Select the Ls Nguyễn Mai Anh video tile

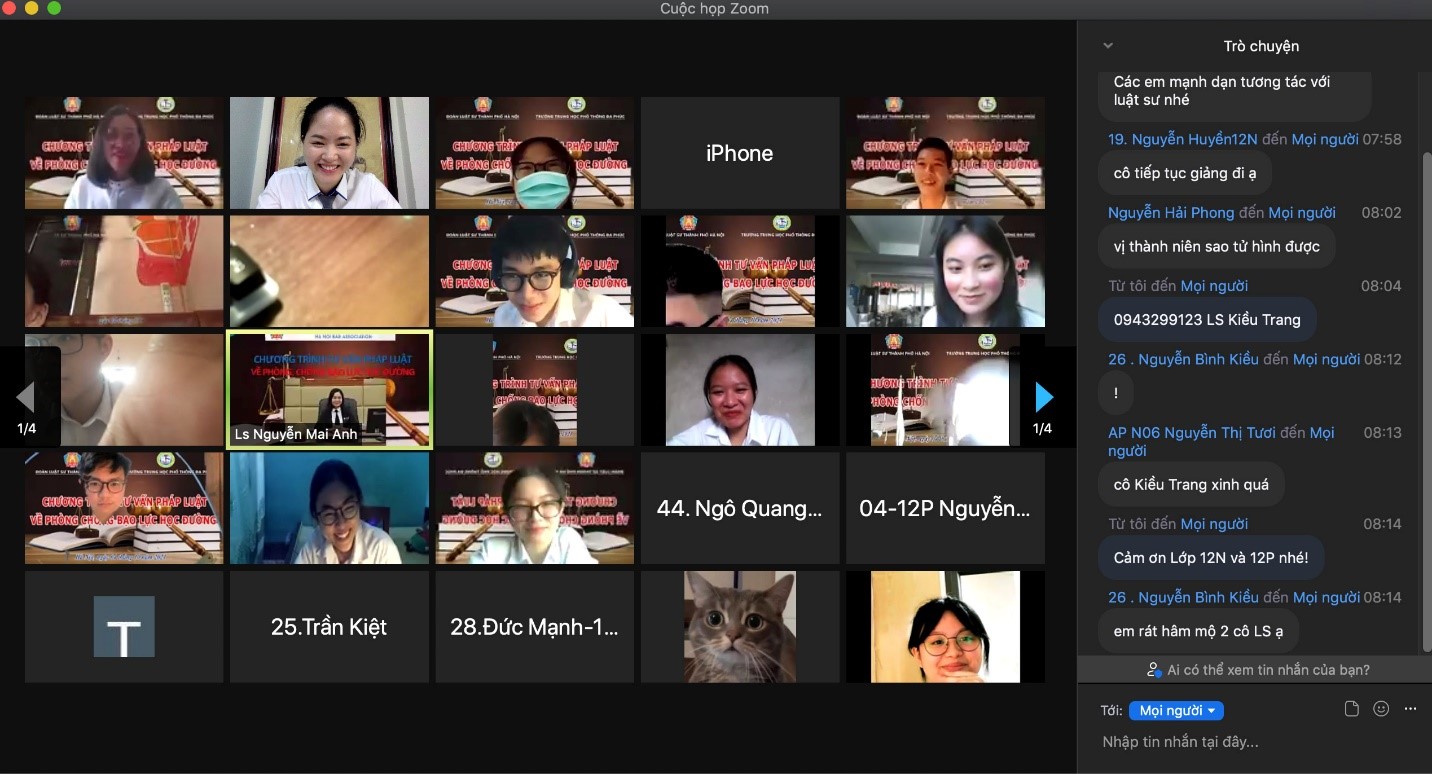coord(329,389)
